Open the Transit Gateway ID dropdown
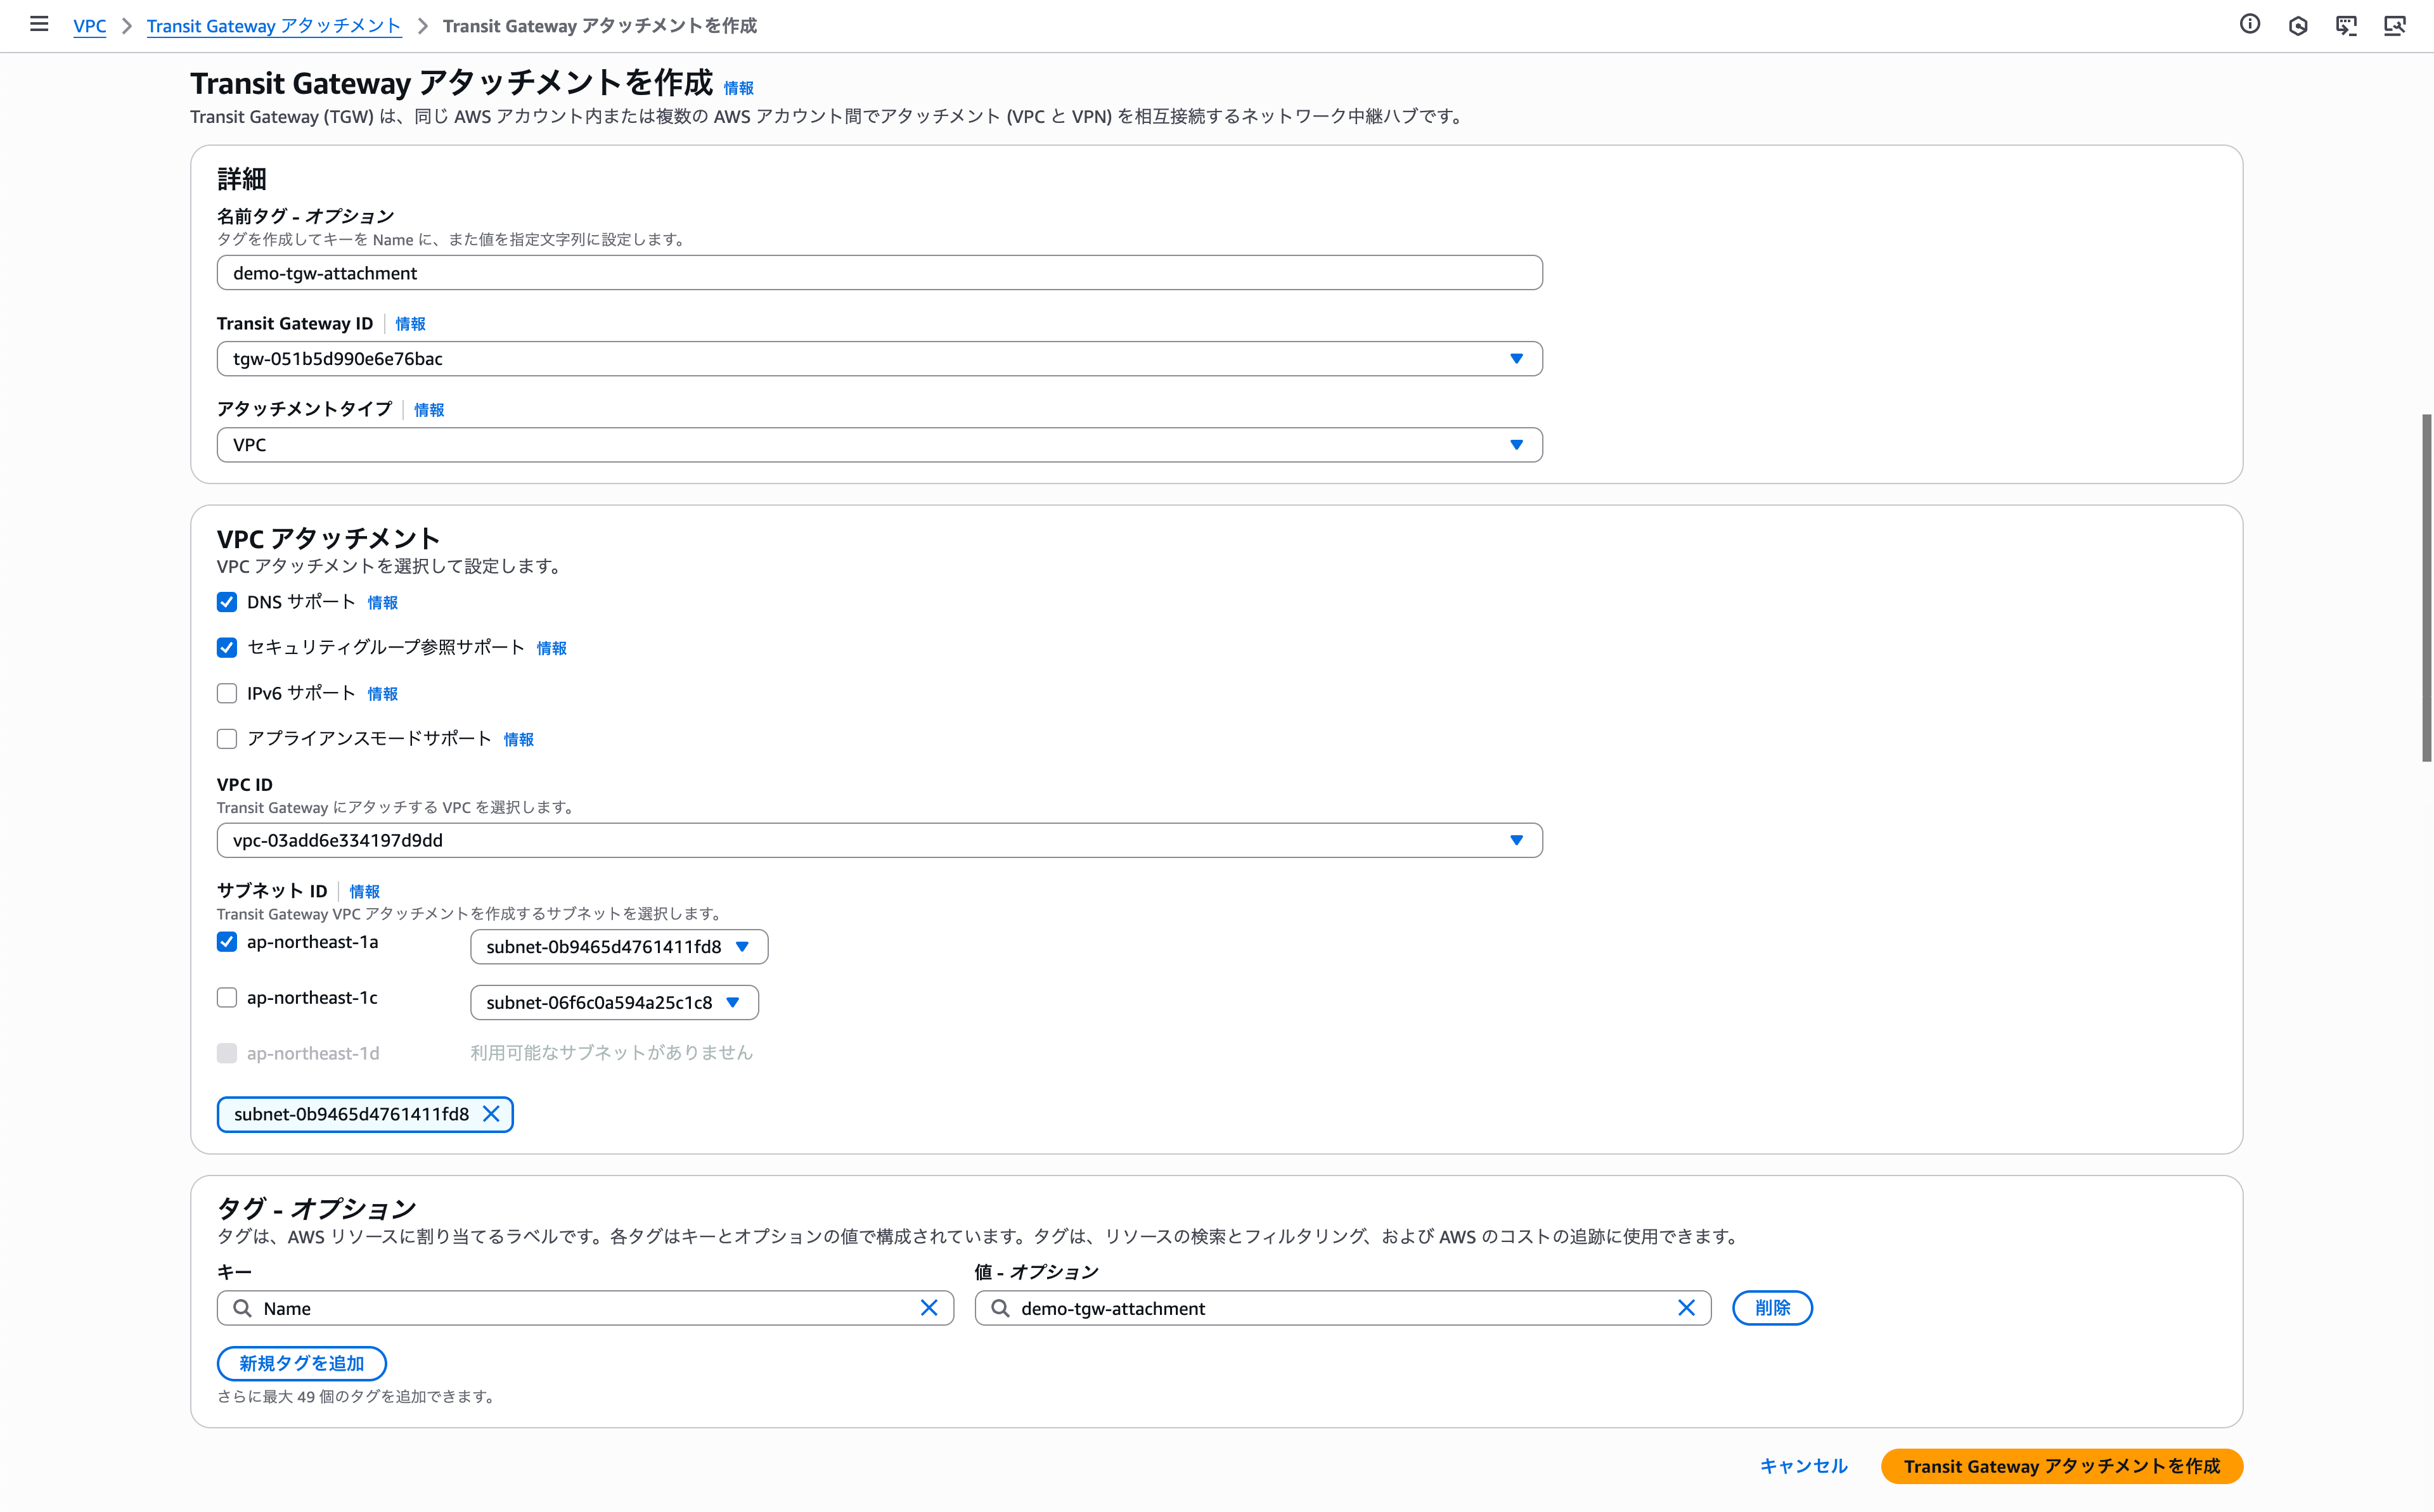The width and height of the screenshot is (2434, 1512). [879, 359]
